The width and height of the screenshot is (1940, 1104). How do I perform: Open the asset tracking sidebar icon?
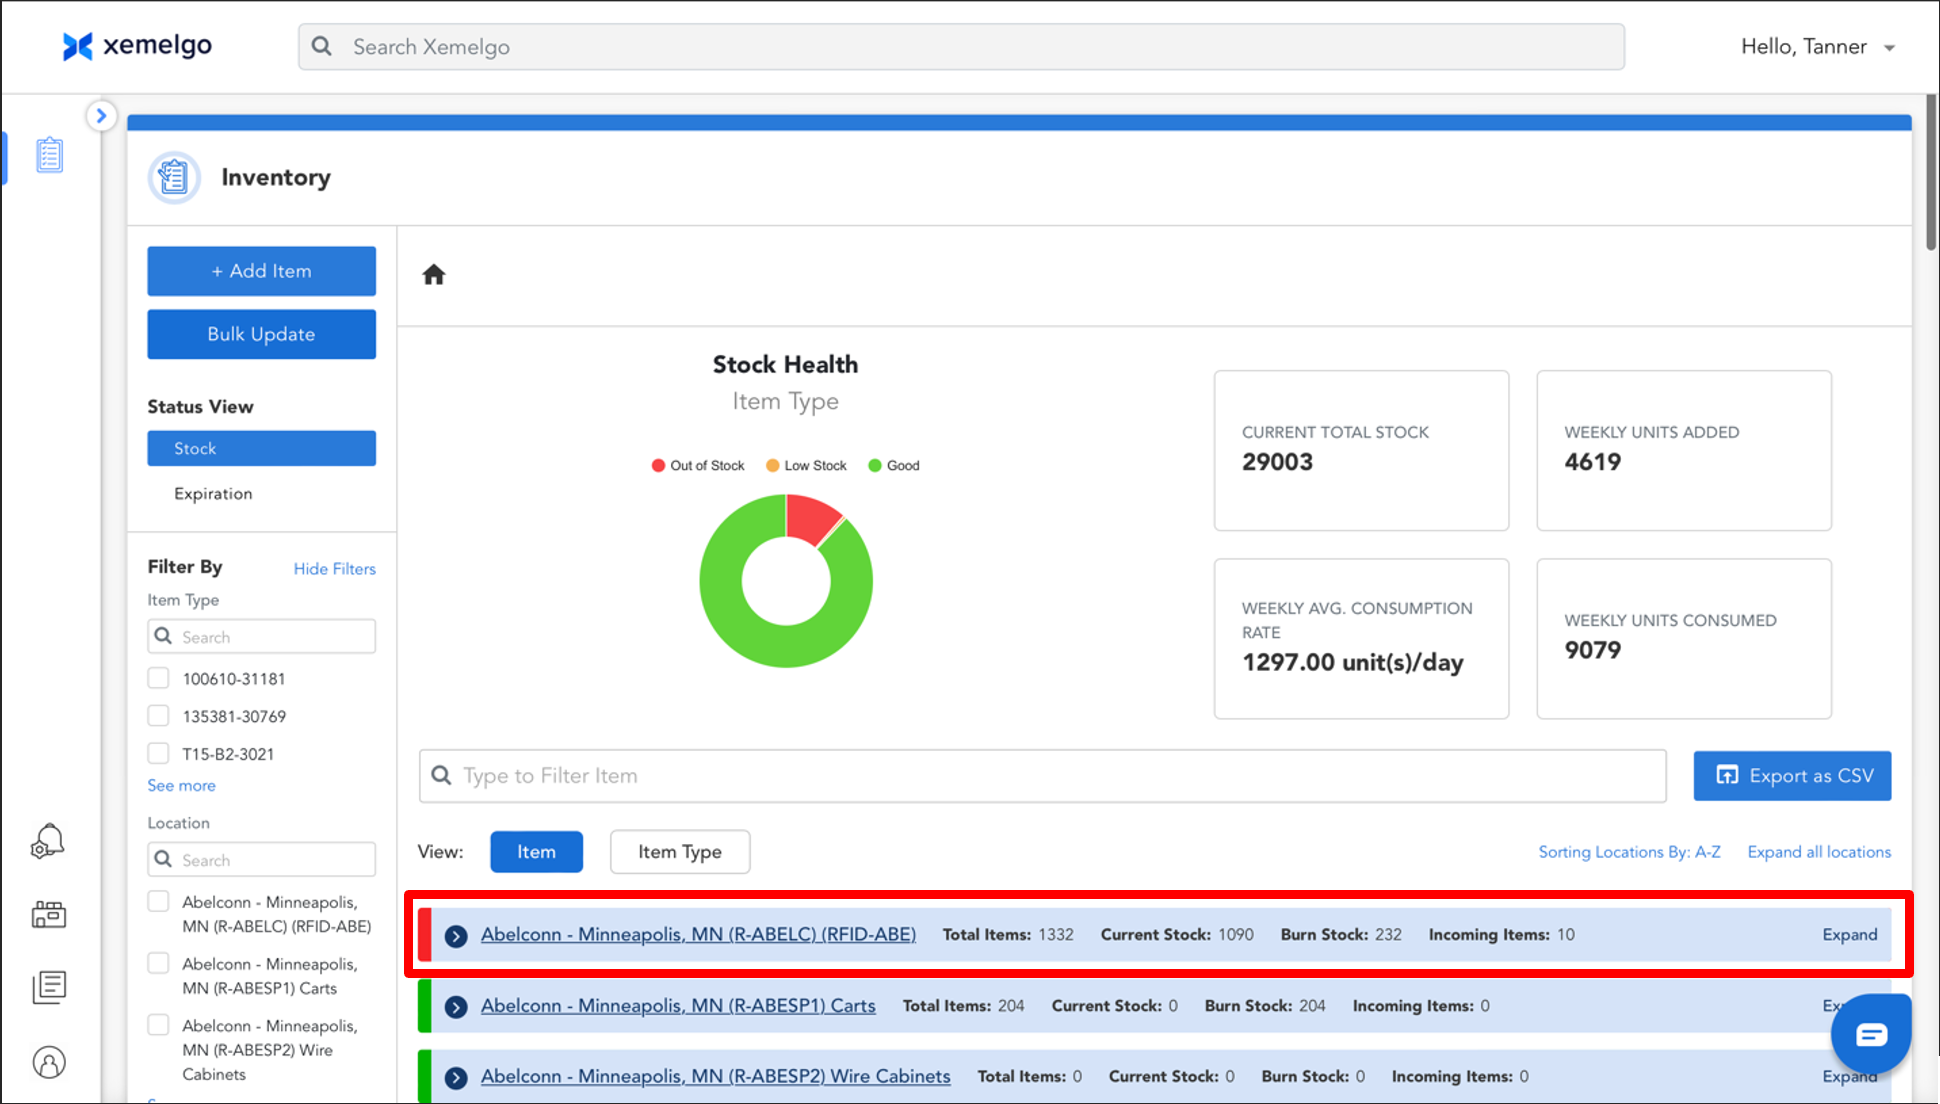pos(49,914)
